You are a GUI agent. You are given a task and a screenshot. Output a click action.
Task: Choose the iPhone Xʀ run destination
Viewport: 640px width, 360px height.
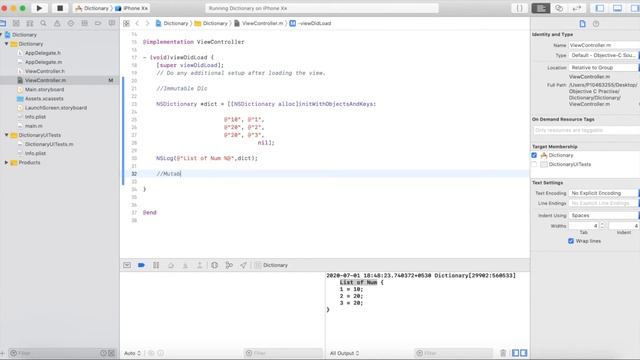click(132, 8)
